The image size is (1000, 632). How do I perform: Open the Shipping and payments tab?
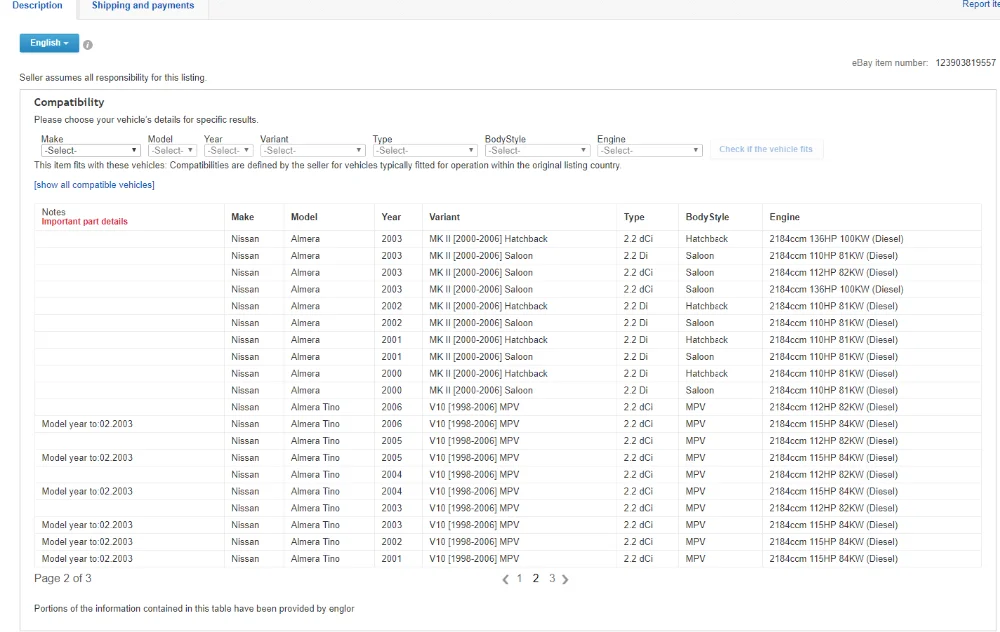[x=143, y=6]
